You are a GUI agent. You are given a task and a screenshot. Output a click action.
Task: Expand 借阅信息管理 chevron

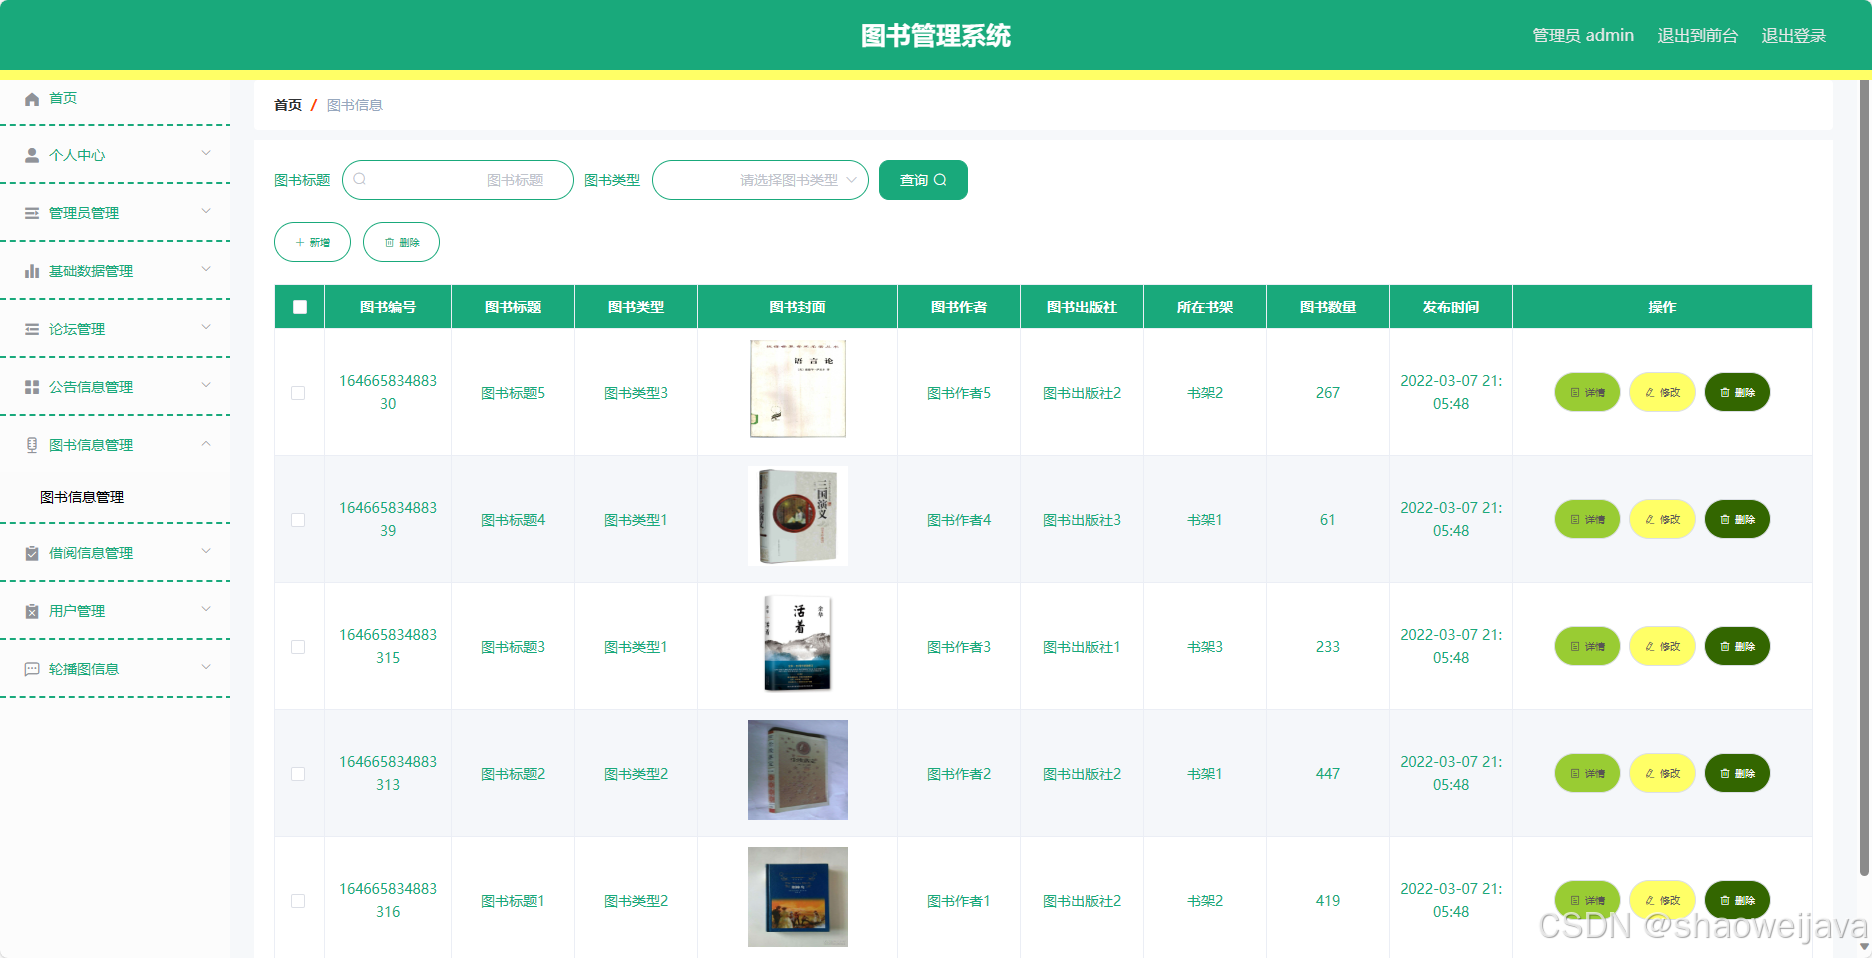coord(206,551)
